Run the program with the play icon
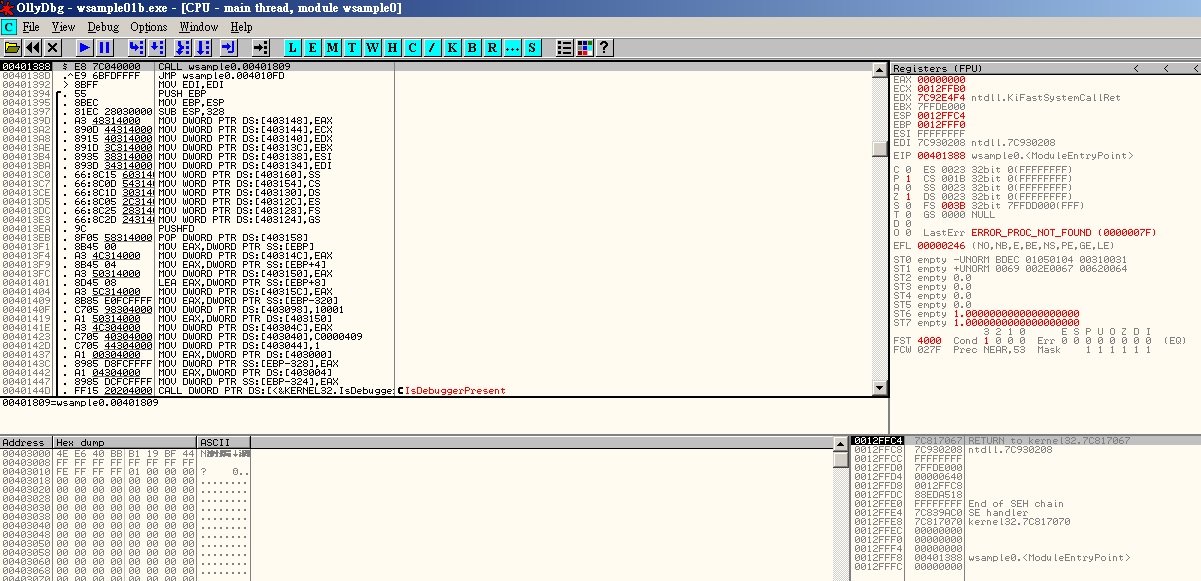The width and height of the screenshot is (1201, 581). [x=84, y=47]
